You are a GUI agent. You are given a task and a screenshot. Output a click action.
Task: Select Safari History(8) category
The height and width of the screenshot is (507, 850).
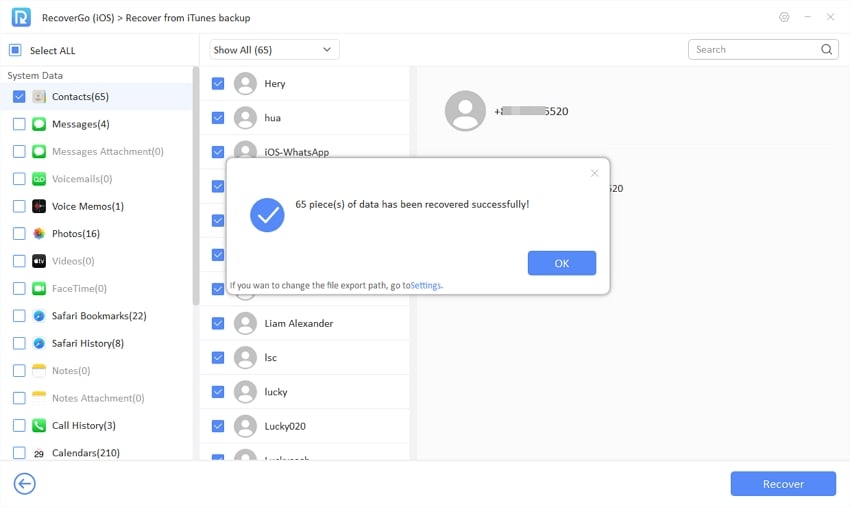87,343
